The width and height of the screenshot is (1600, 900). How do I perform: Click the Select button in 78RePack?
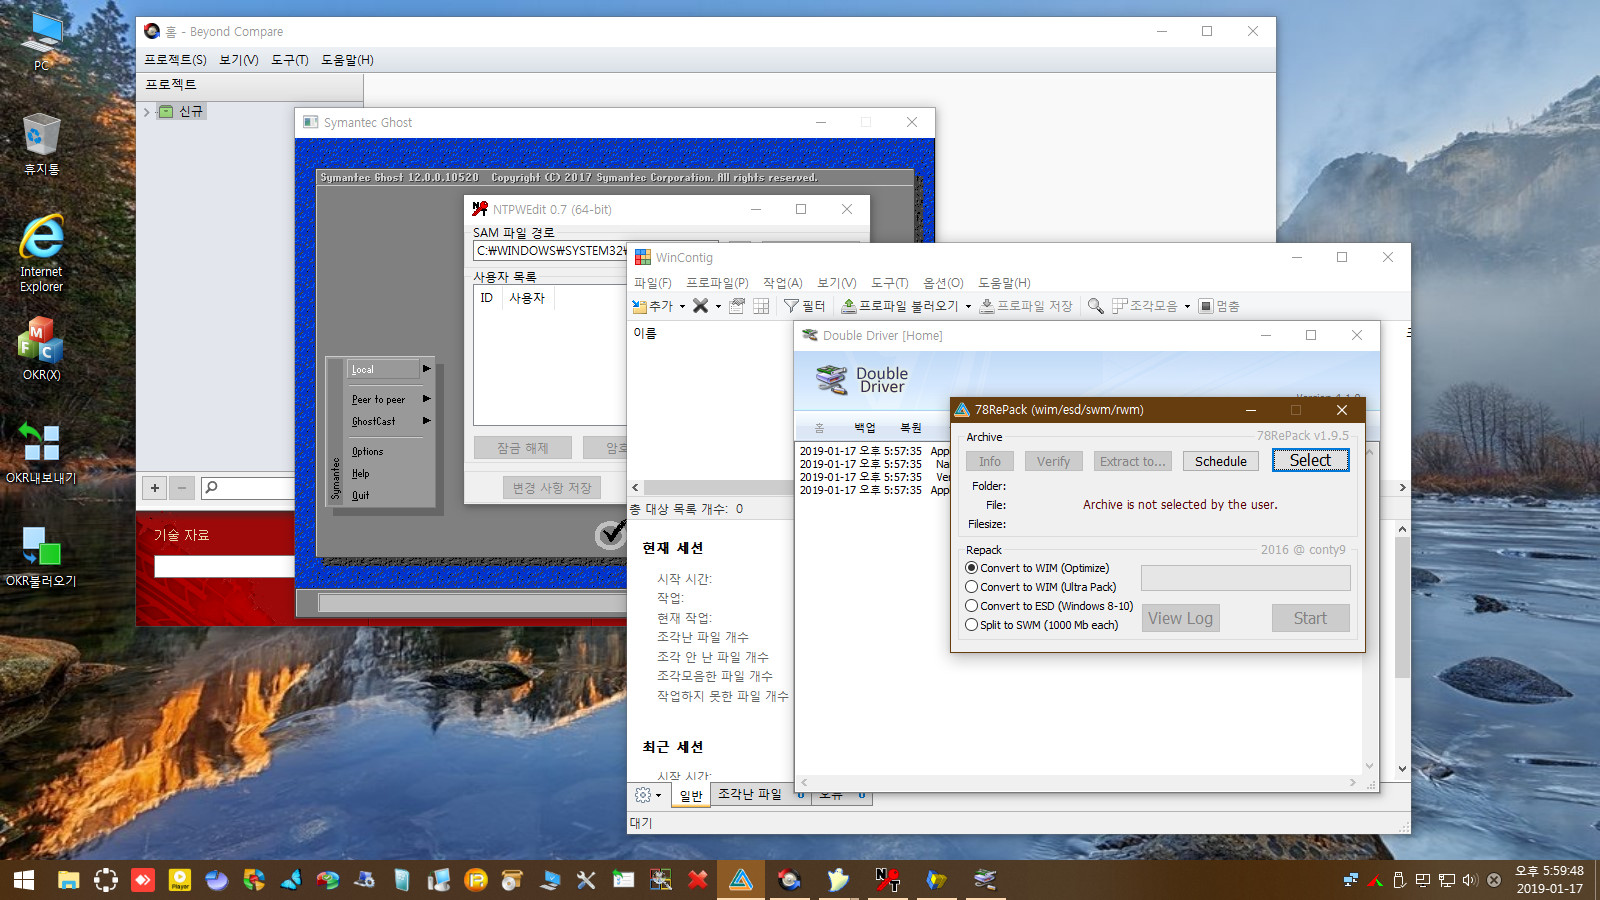[1310, 460]
